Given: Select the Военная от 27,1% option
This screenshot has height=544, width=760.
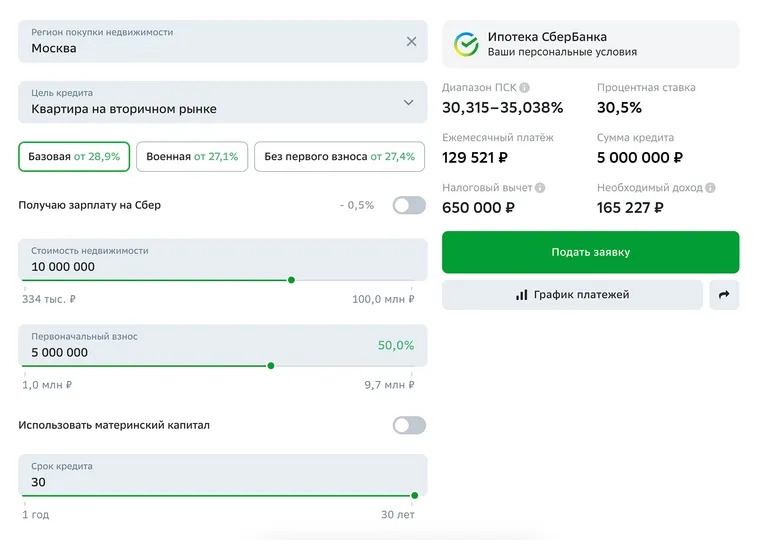Looking at the screenshot, I should (x=192, y=157).
